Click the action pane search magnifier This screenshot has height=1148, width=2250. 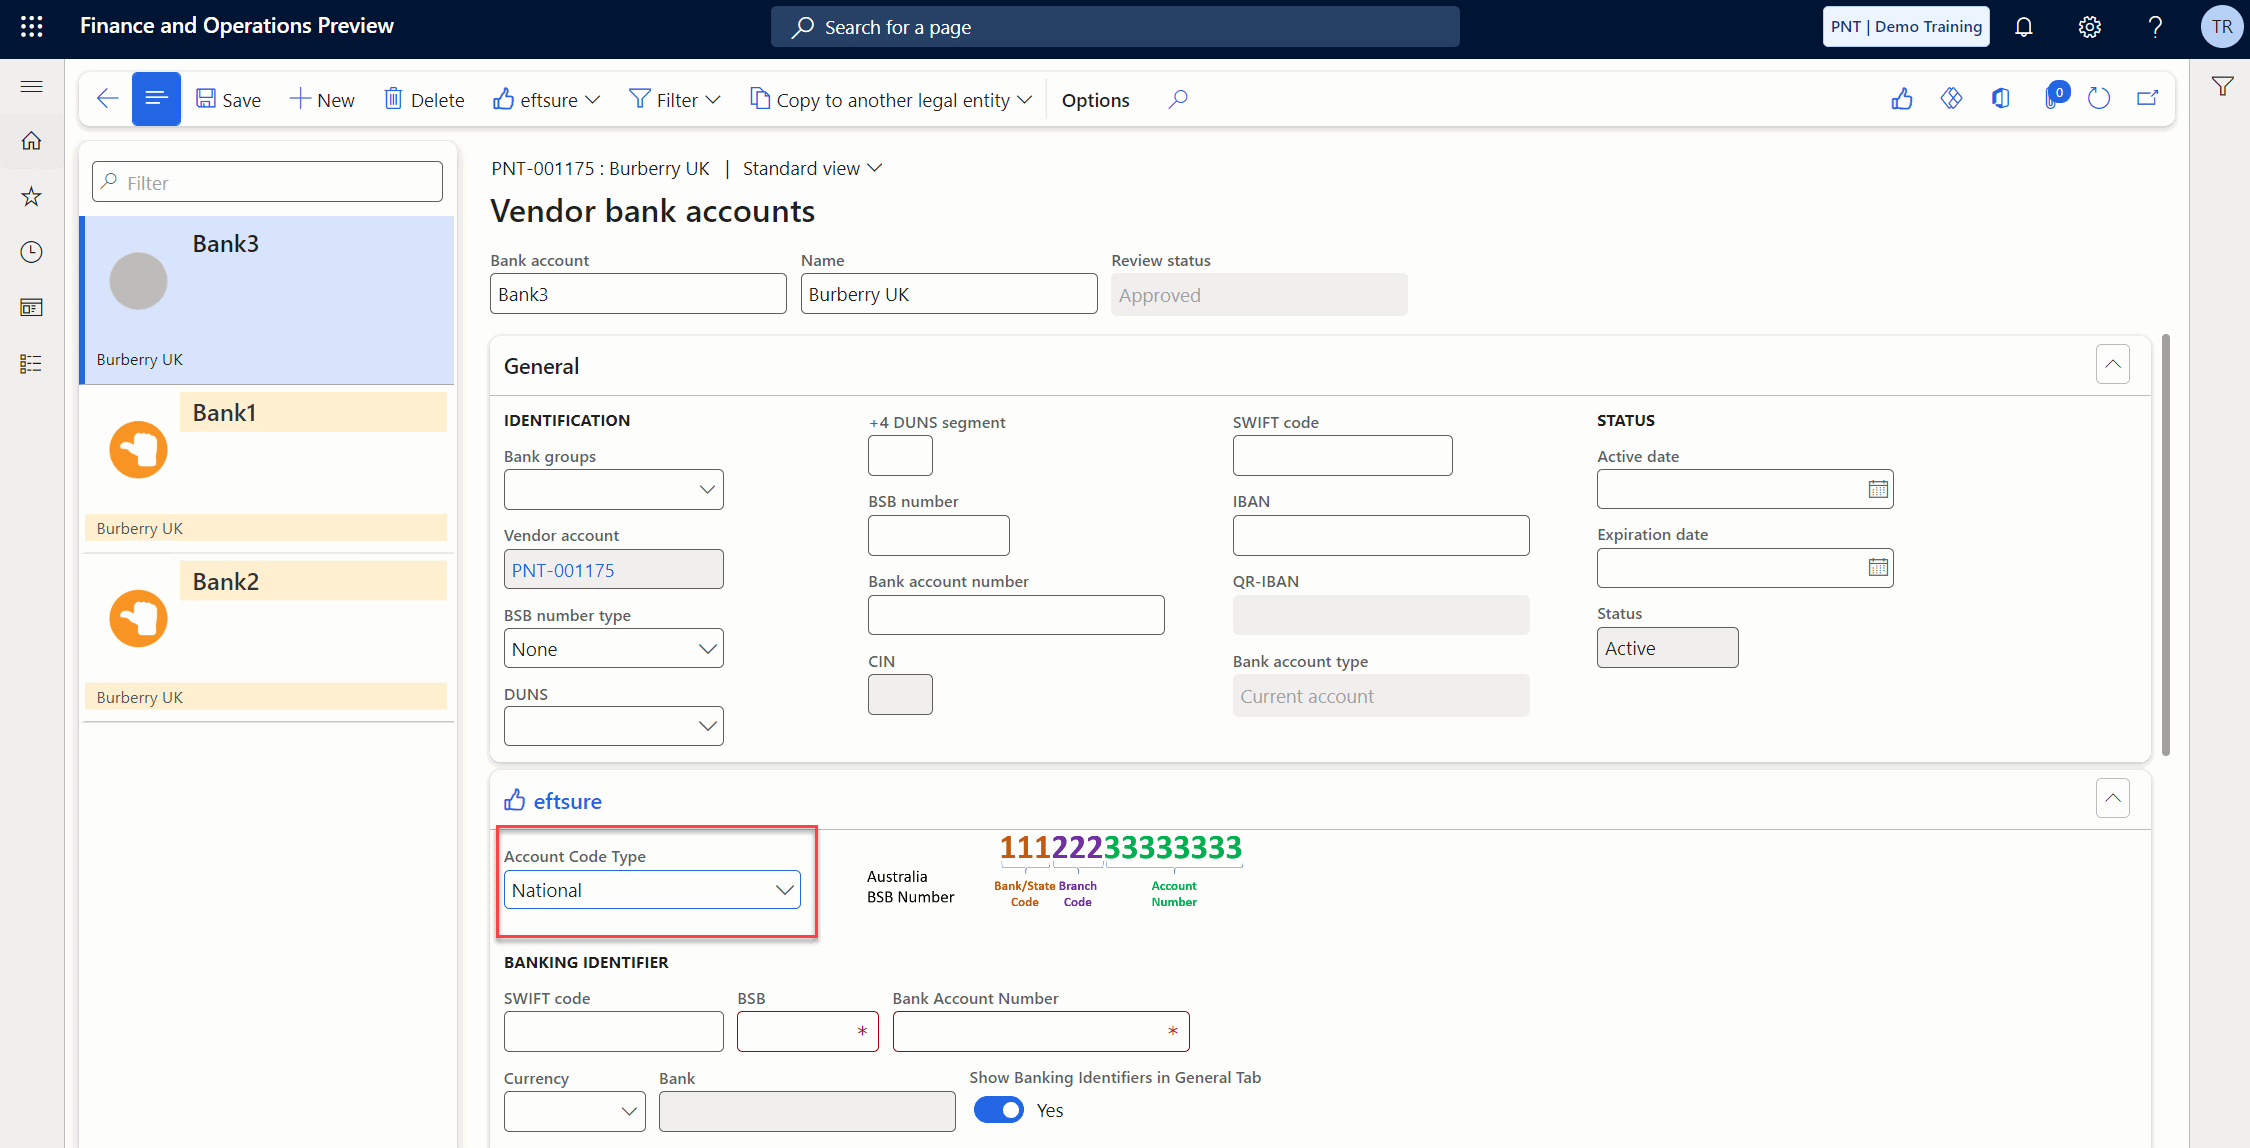pos(1178,99)
